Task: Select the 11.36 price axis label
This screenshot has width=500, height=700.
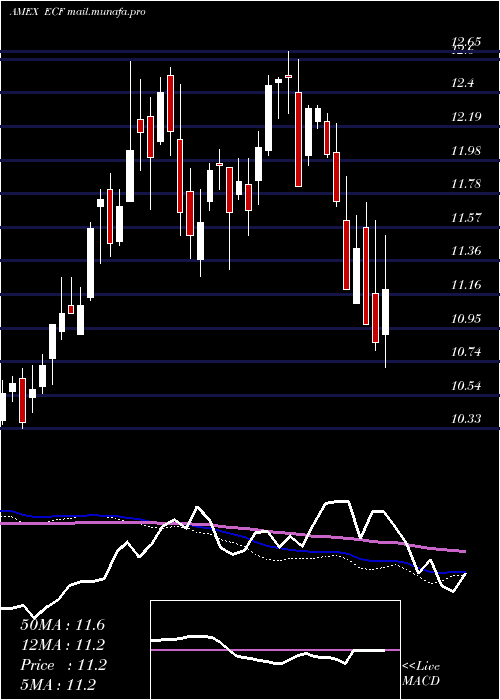Action: (x=466, y=251)
